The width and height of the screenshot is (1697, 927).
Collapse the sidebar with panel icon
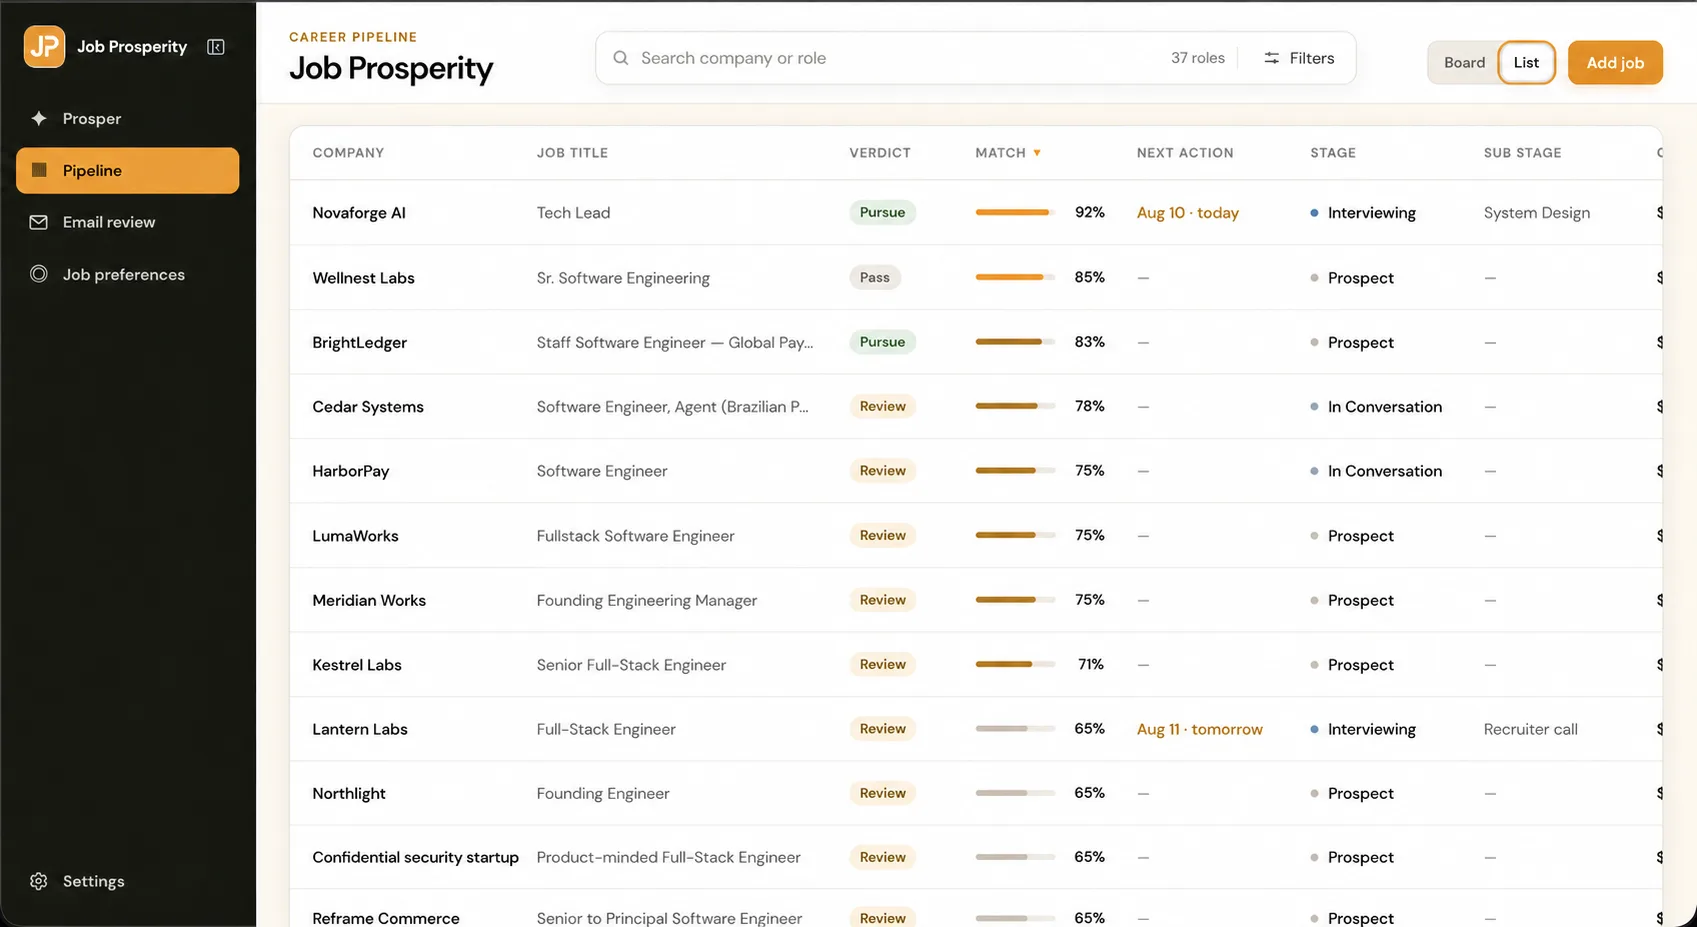click(x=216, y=47)
